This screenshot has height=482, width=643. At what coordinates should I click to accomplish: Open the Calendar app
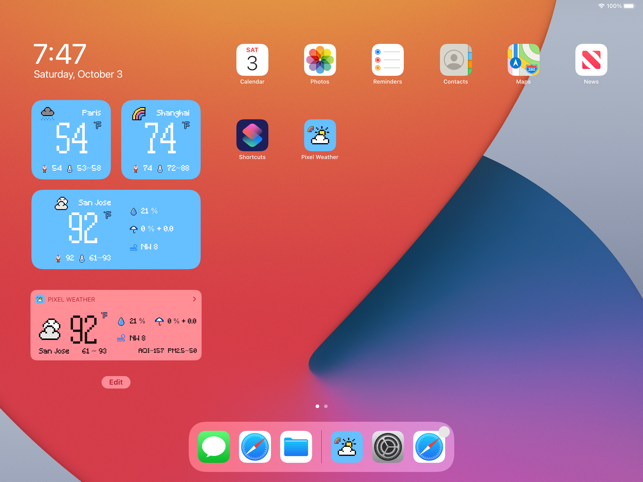(252, 60)
